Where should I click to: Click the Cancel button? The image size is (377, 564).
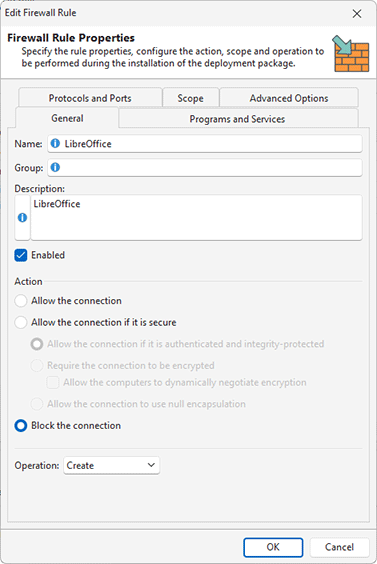pyautogui.click(x=339, y=547)
